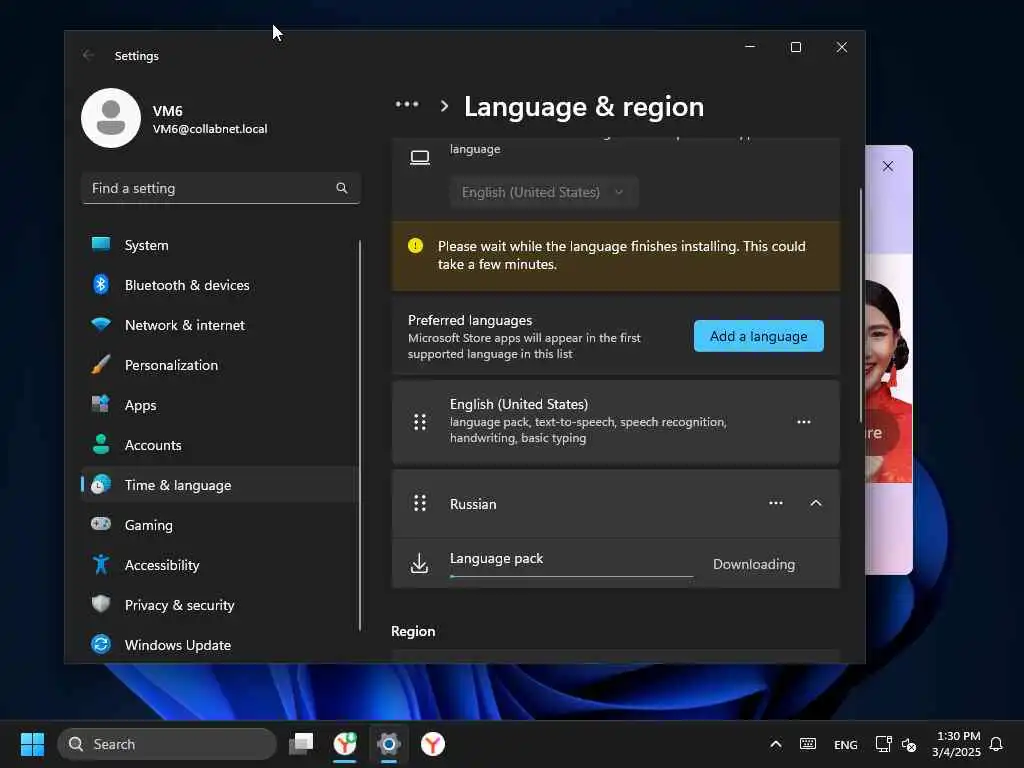Screen dimensions: 1024x768
Task: Click the breadcrumb ellipsis before Language & region
Action: [x=407, y=104]
